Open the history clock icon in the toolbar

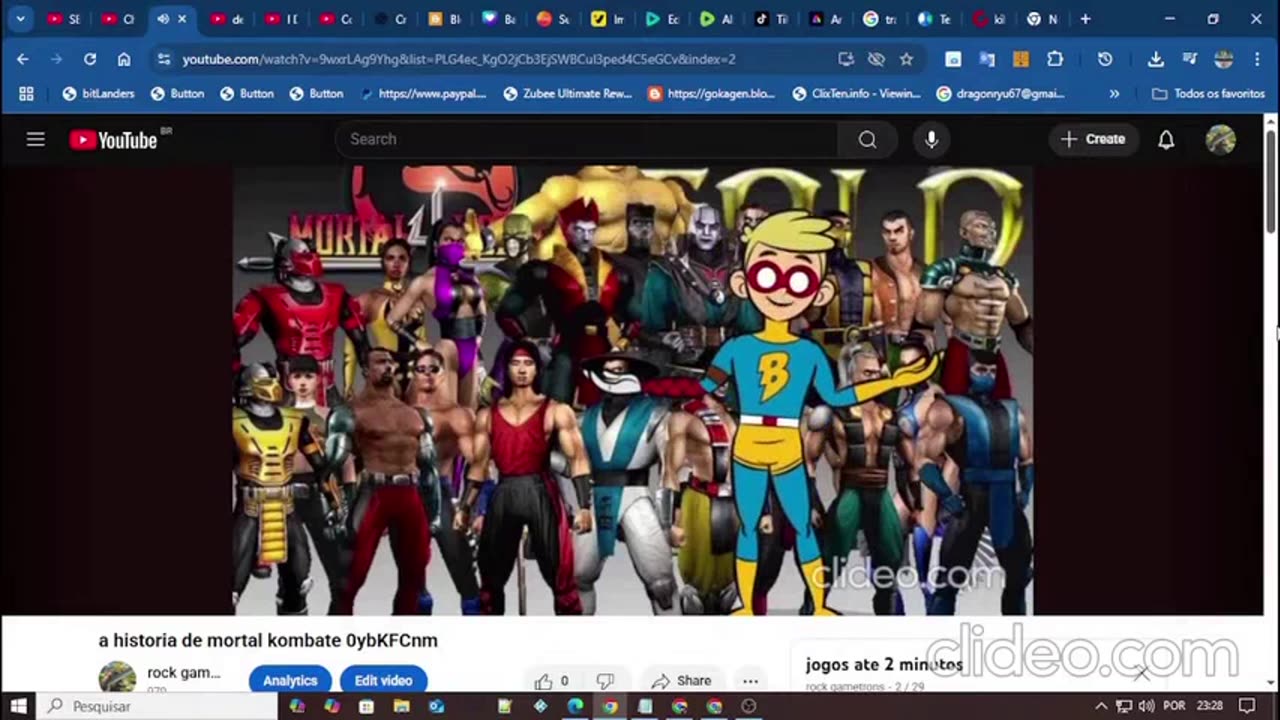coord(1105,59)
